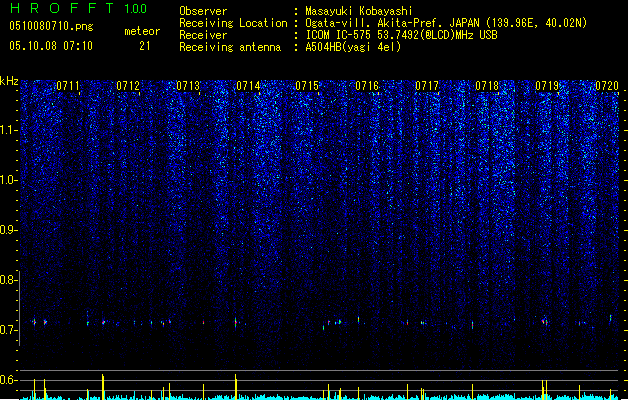Image resolution: width=629 pixels, height=400 pixels.
Task: Click location text Ogata-vill. Akita-Pref. JAPAN
Action: [x=394, y=23]
